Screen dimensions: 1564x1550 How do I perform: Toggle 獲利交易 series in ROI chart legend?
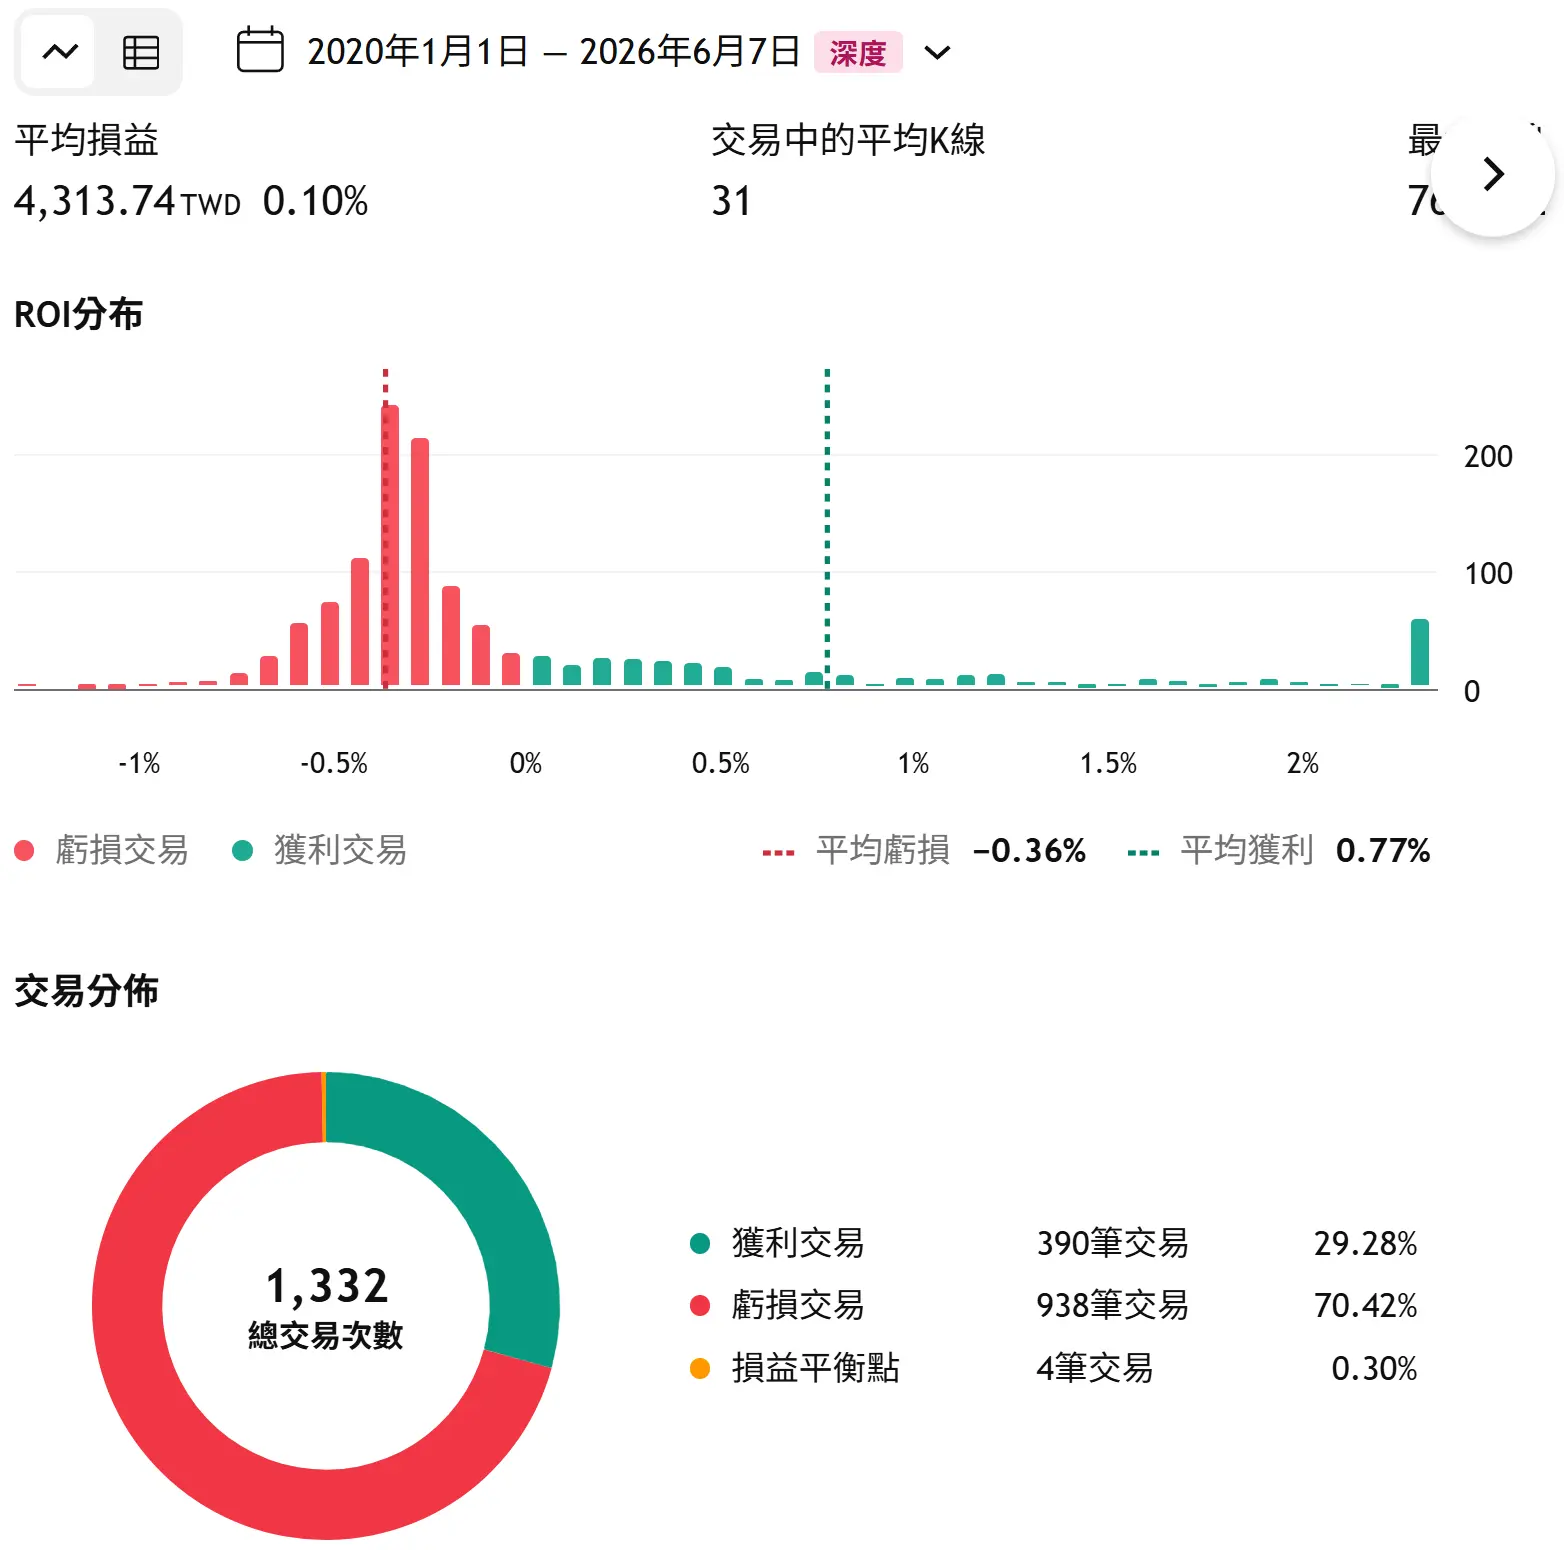tap(319, 850)
